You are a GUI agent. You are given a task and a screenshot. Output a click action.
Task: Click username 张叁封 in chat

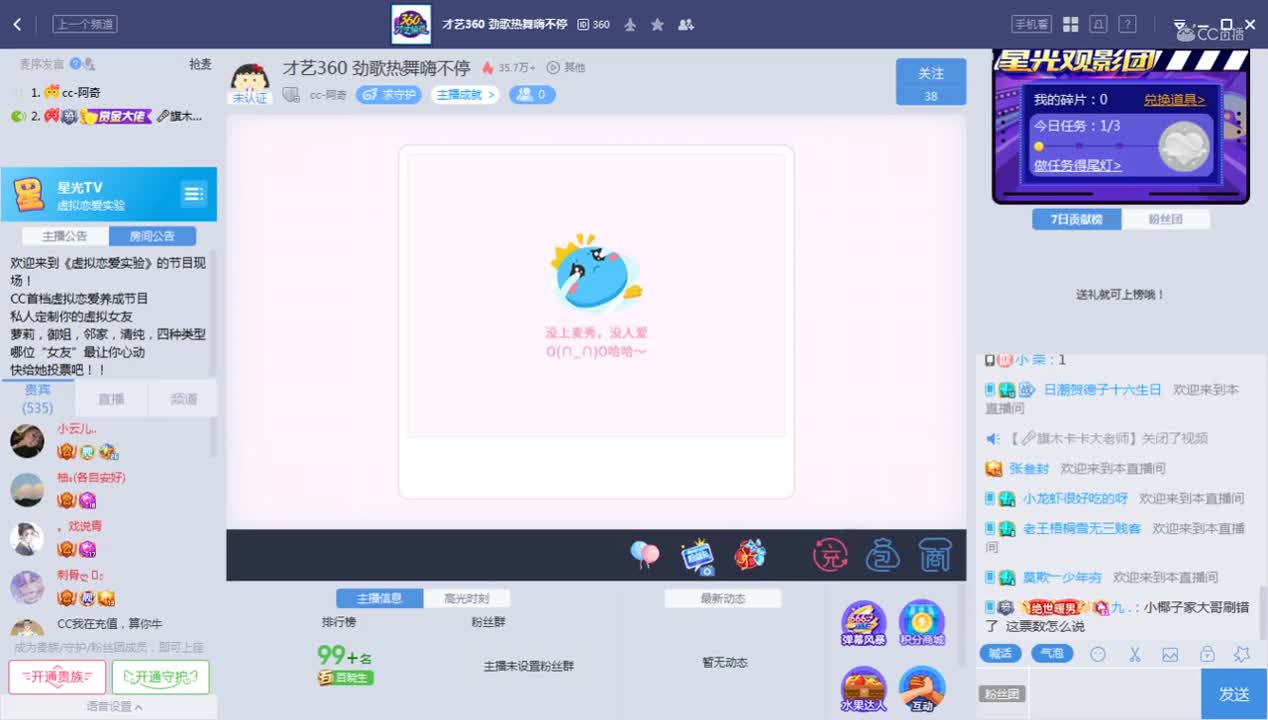point(1029,468)
